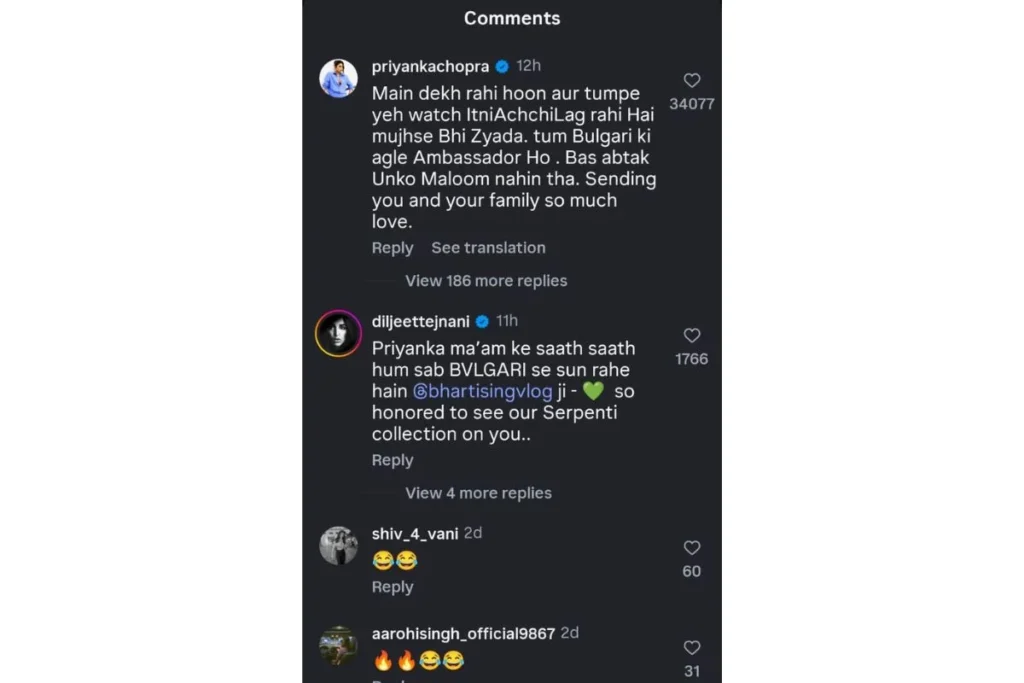1024x683 pixels.
Task: Open the shiv_4_vani username
Action: coord(415,534)
